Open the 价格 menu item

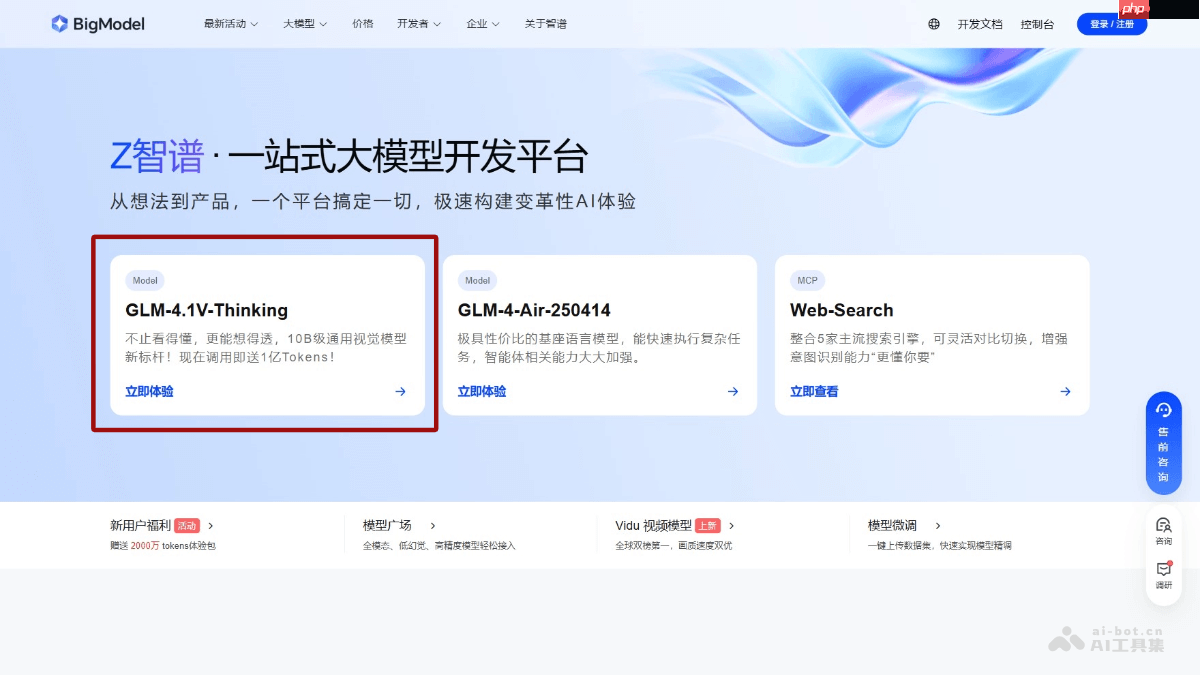pyautogui.click(x=363, y=24)
